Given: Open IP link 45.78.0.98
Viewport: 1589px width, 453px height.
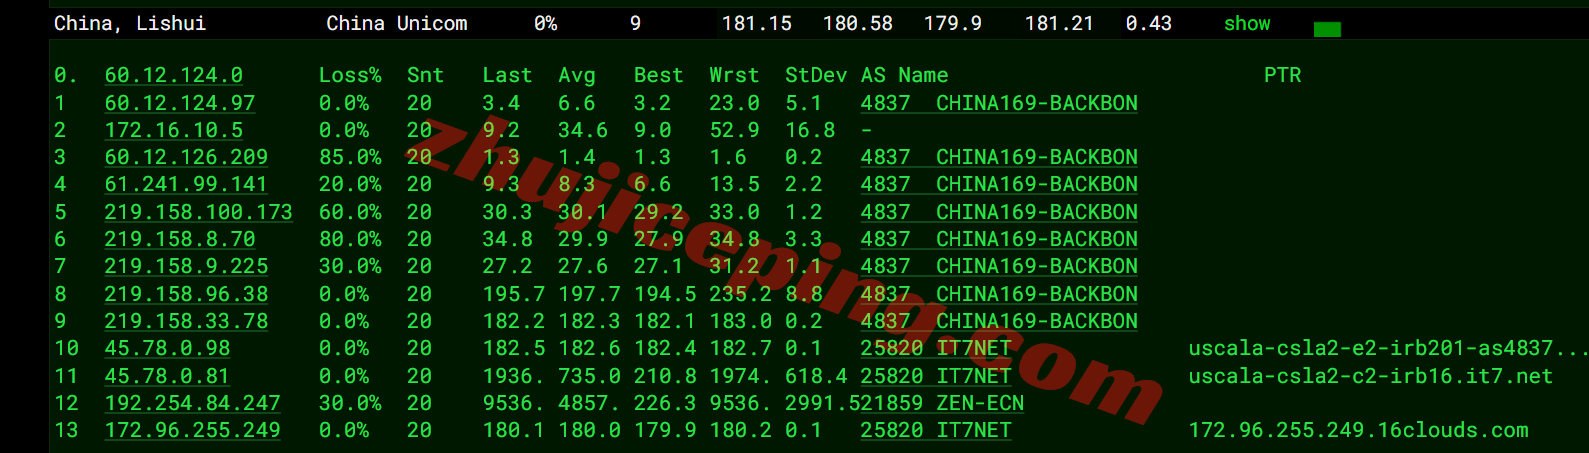Looking at the screenshot, I should [x=167, y=348].
